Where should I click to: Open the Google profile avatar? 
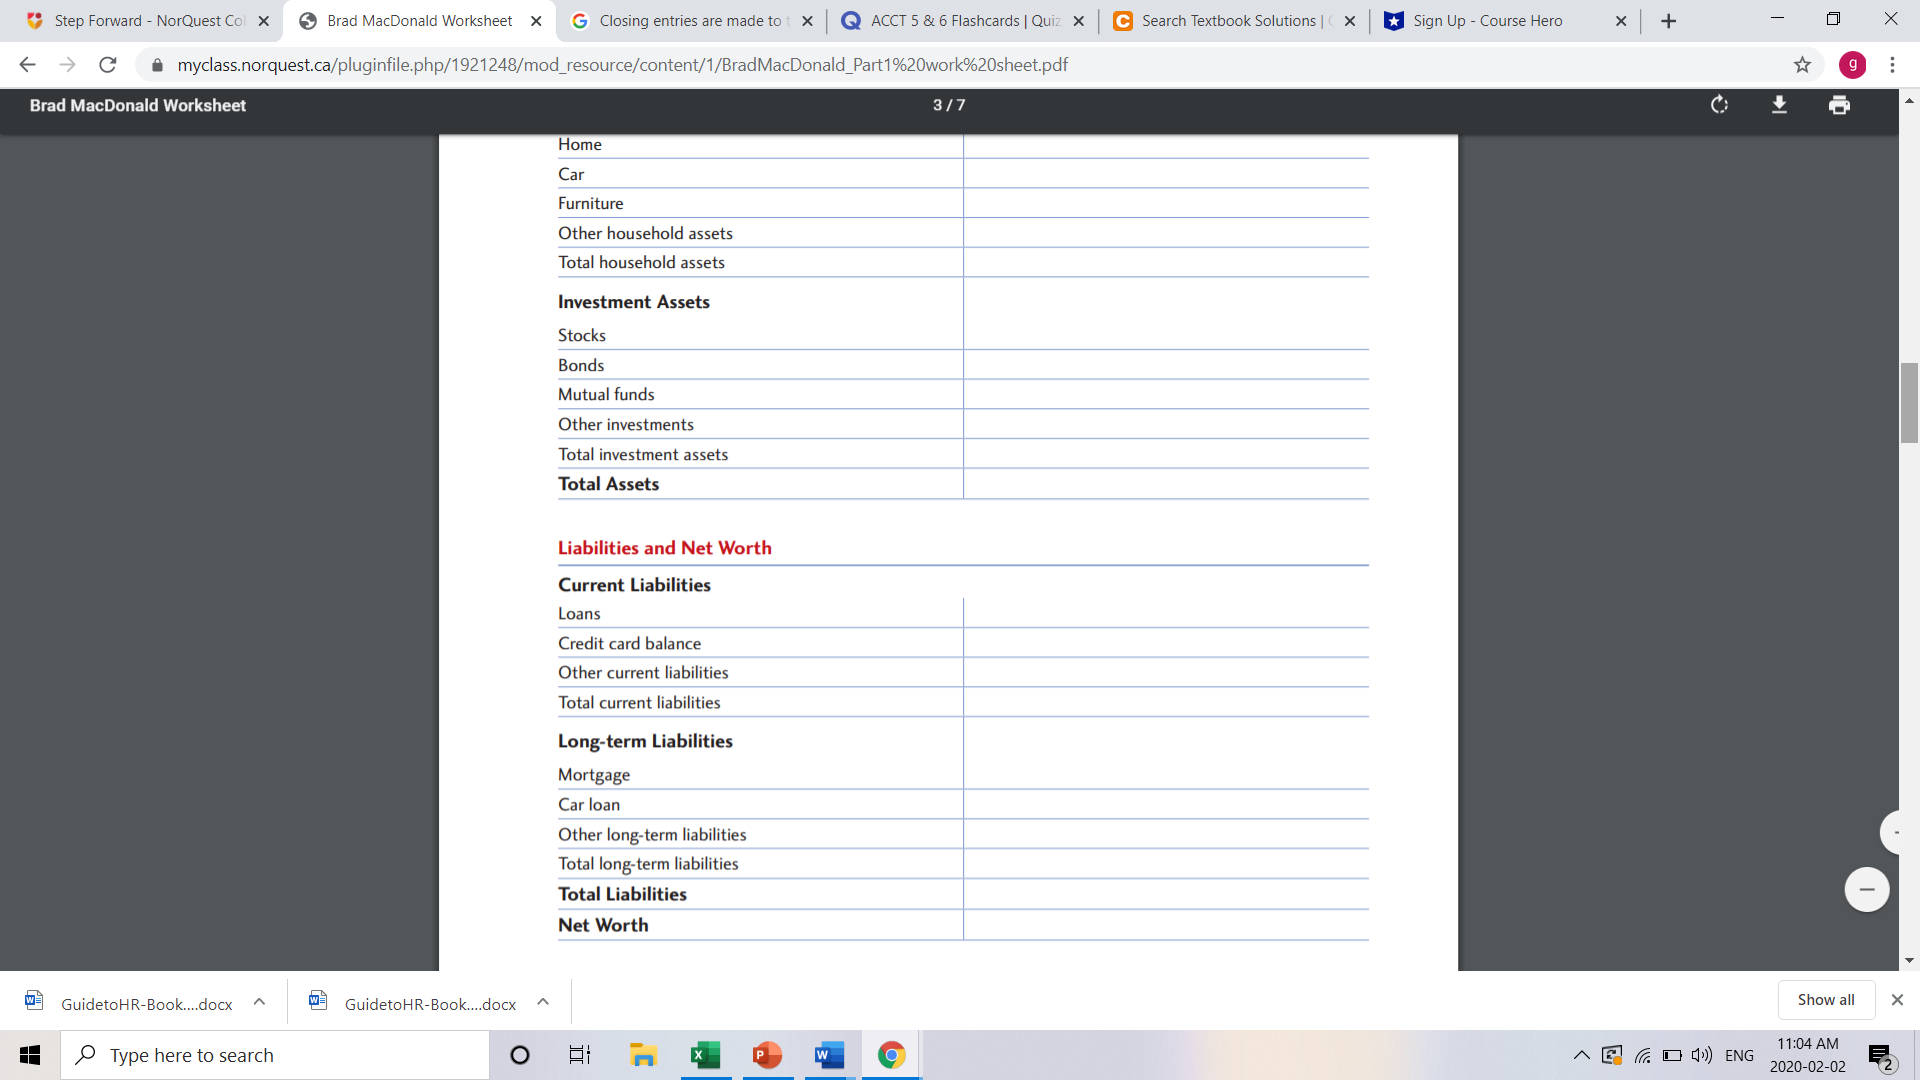click(1852, 65)
